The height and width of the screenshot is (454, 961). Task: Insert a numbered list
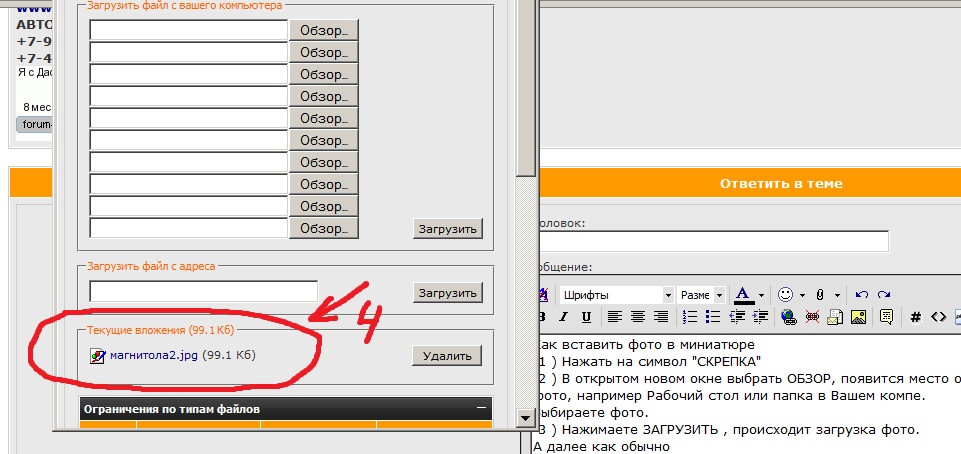coord(690,317)
